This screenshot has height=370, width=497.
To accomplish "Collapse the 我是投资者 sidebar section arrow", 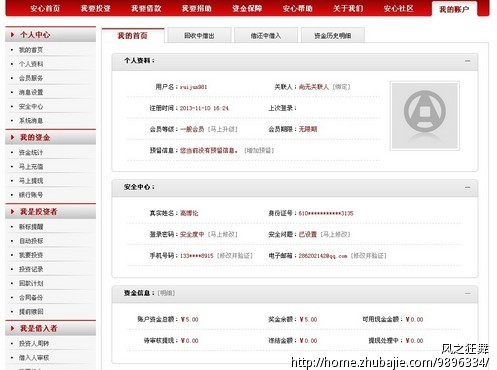I will tap(13, 212).
